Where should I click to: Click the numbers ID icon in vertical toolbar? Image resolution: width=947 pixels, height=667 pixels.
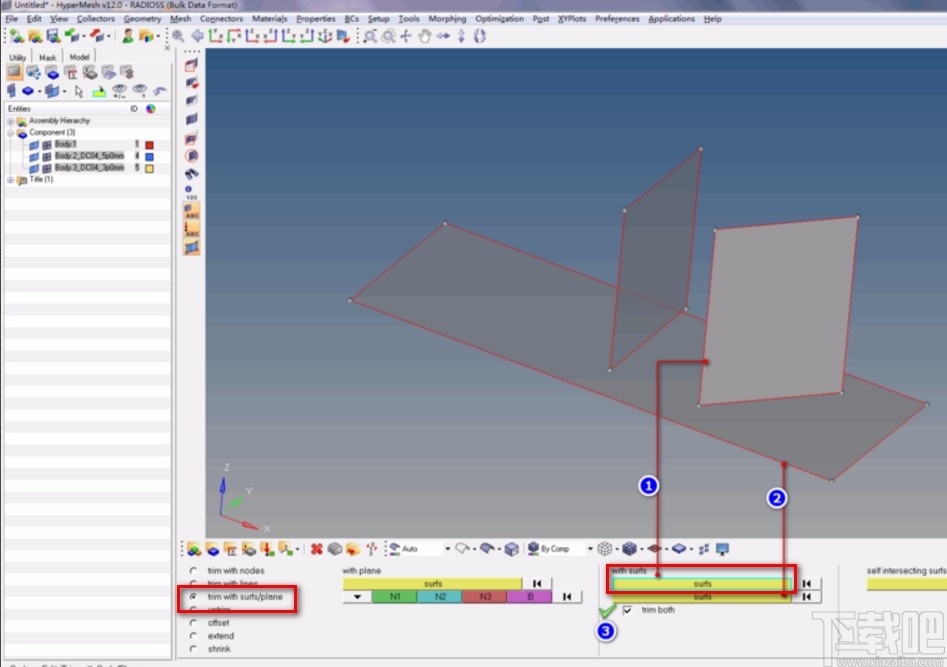191,192
